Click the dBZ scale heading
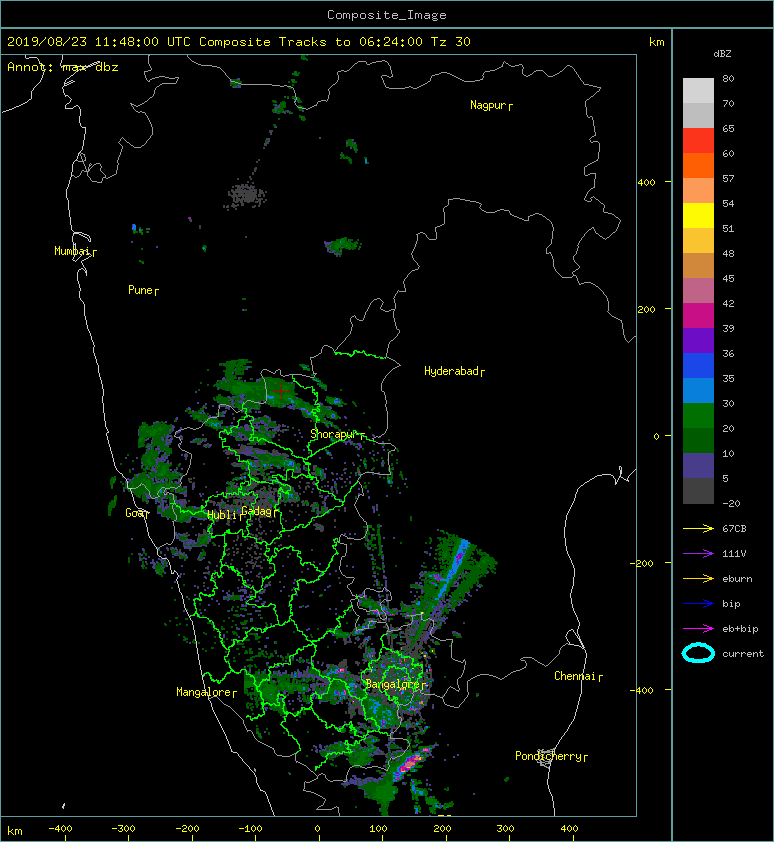The width and height of the screenshot is (774, 842). point(722,54)
